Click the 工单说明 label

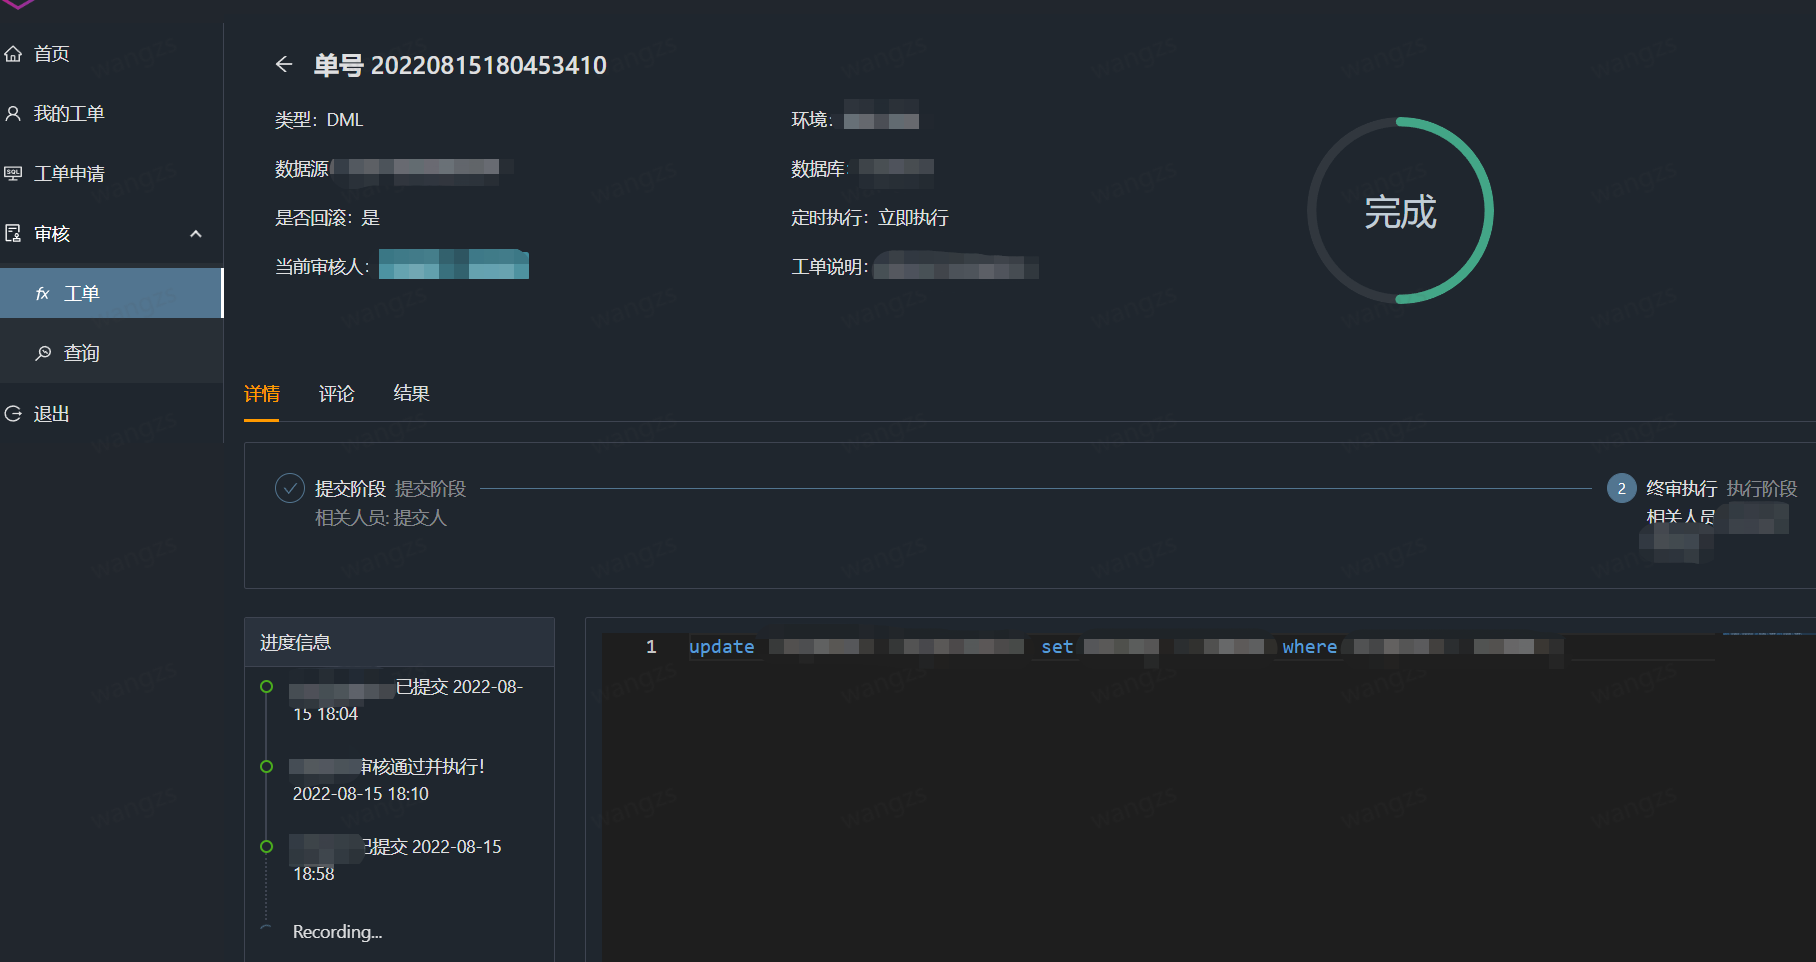click(x=830, y=267)
